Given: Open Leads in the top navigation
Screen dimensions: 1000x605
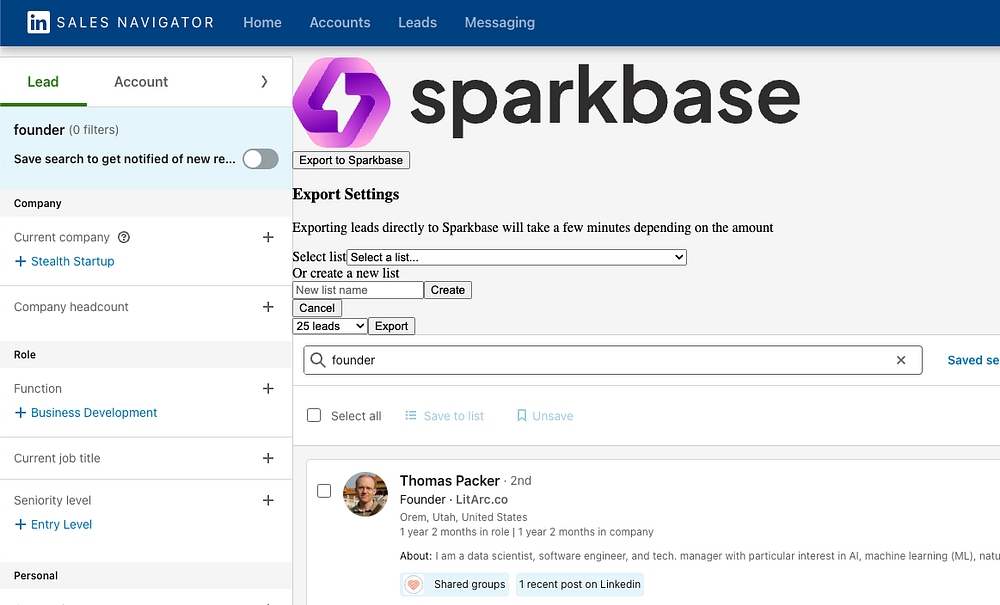Looking at the screenshot, I should (417, 22).
